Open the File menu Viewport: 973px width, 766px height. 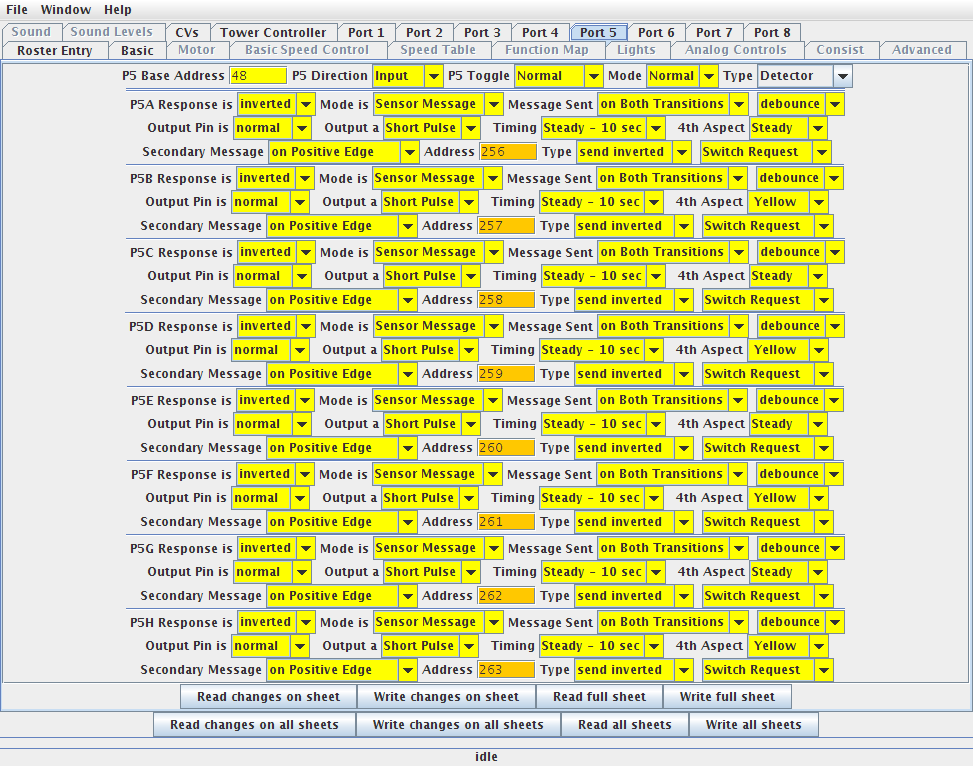pos(17,10)
